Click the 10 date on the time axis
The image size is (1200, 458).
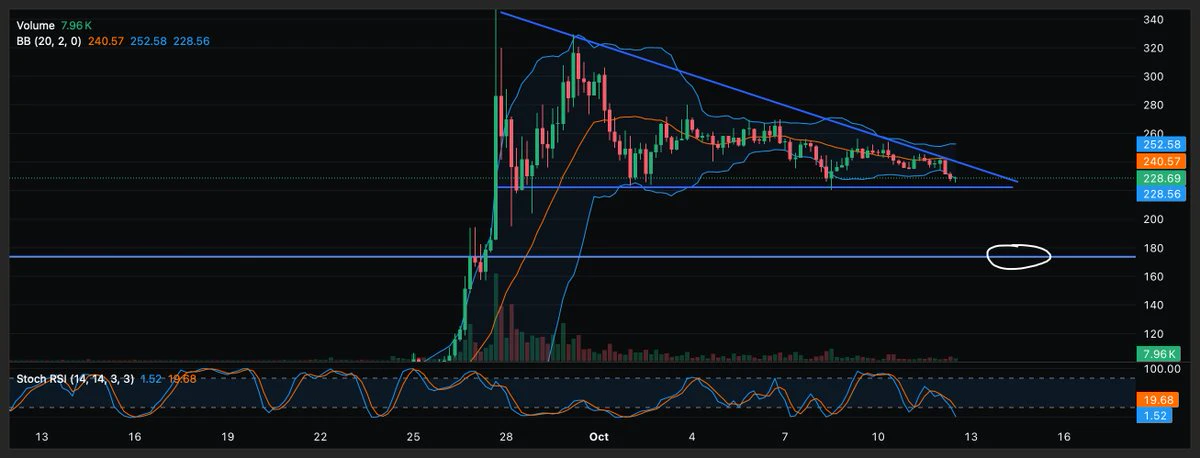[878, 437]
